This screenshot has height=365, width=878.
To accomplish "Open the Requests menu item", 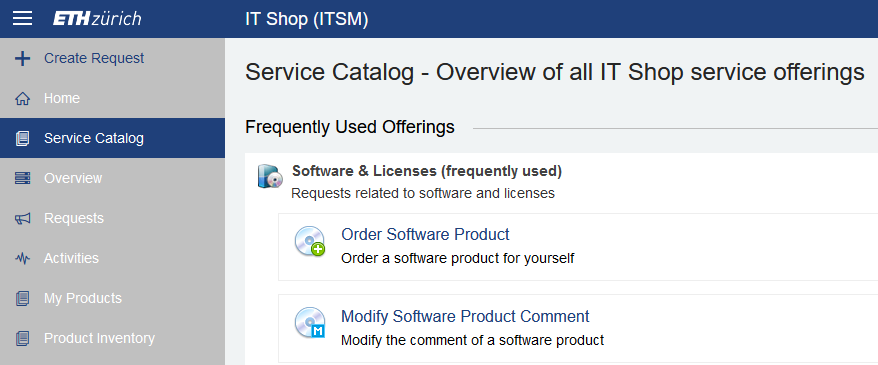I will (113, 218).
